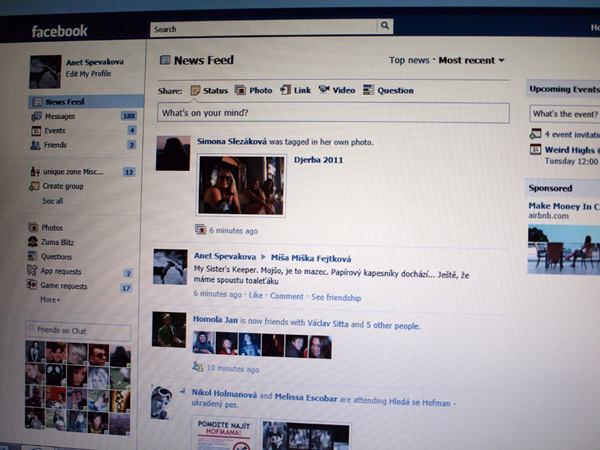Image resolution: width=600 pixels, height=450 pixels.
Task: Click the 188 messages count badge
Action: pyautogui.click(x=129, y=116)
